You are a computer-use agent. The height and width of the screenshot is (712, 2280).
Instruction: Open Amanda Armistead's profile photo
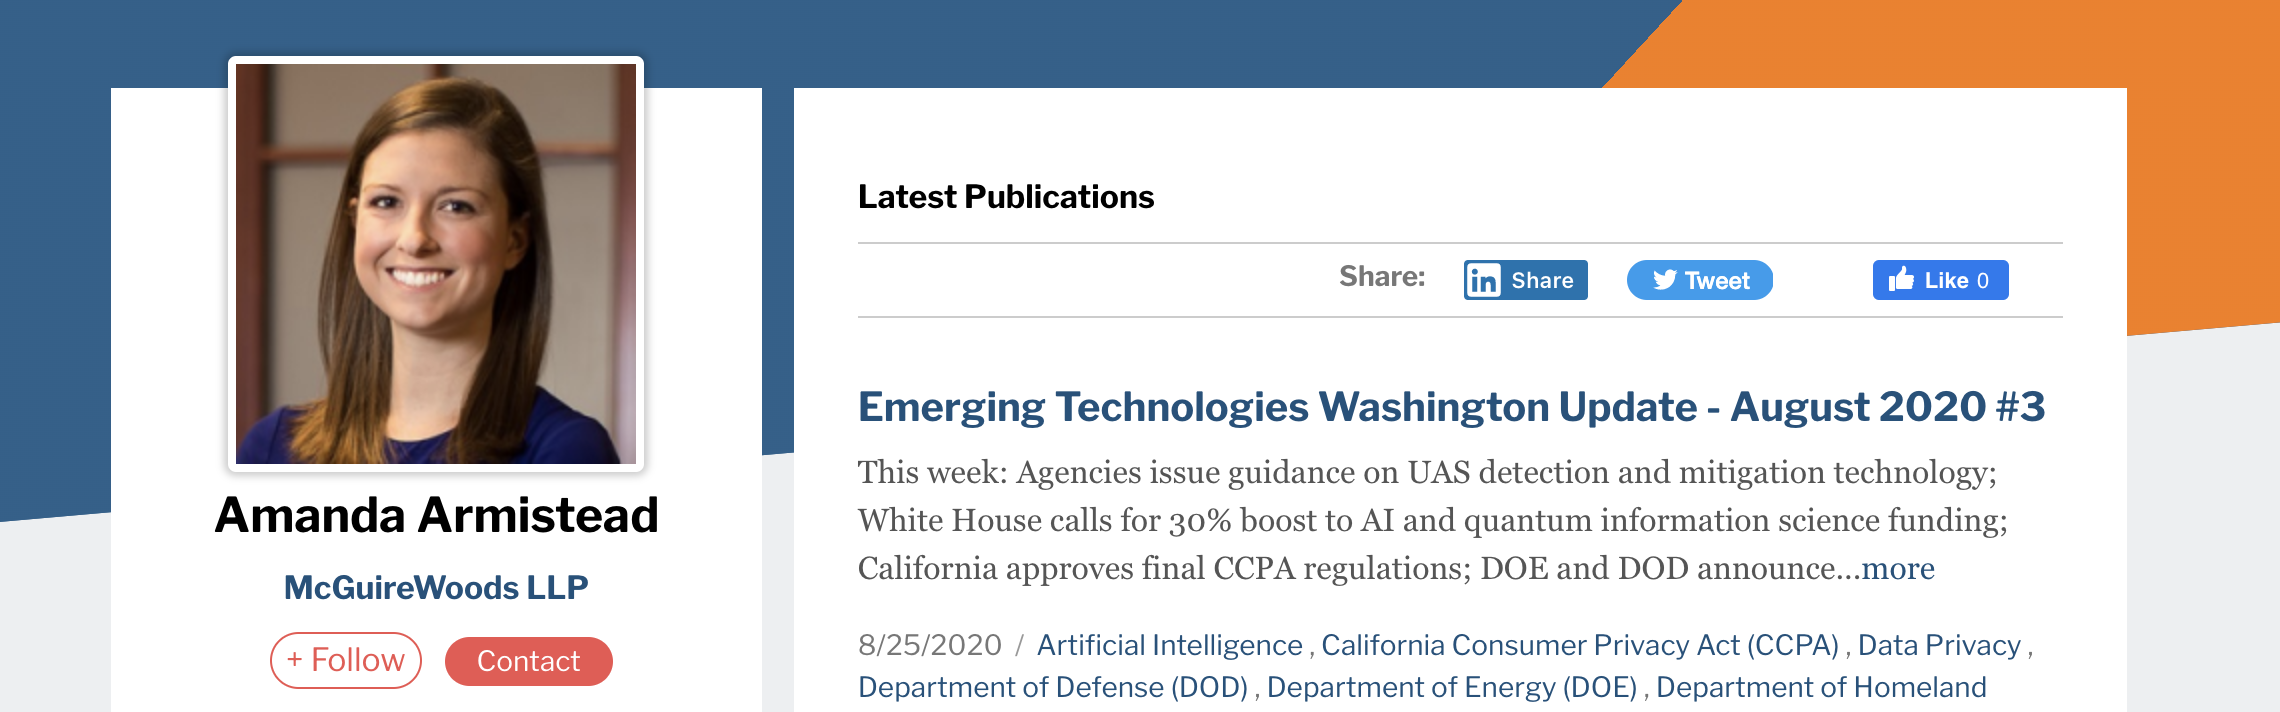pyautogui.click(x=436, y=264)
